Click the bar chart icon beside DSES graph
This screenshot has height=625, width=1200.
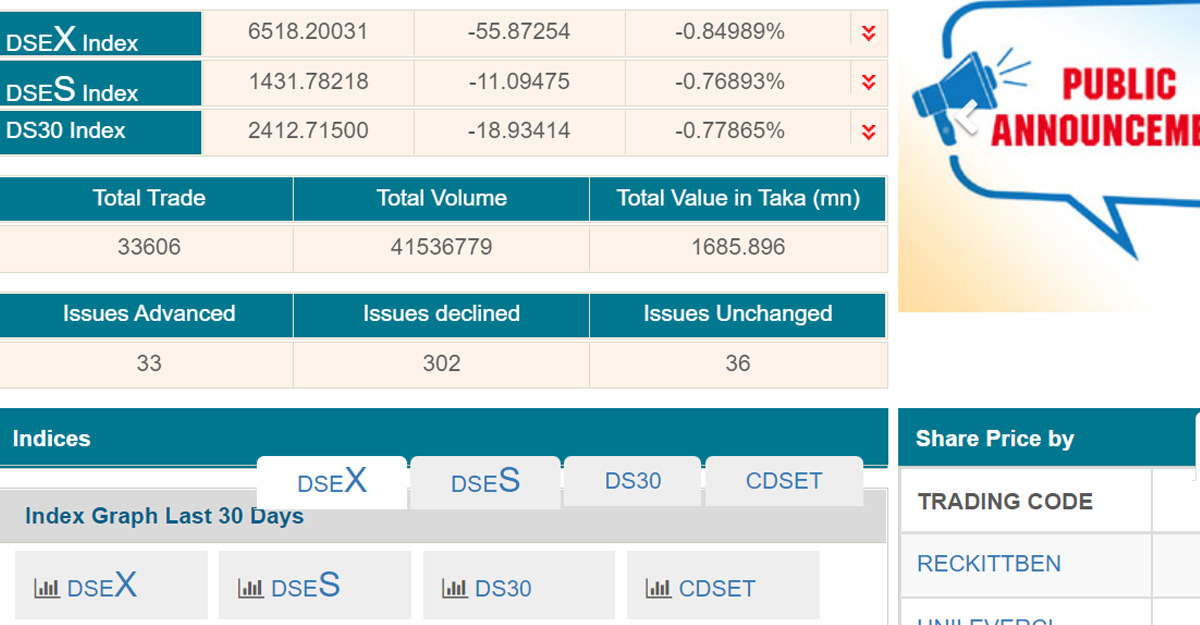point(251,588)
